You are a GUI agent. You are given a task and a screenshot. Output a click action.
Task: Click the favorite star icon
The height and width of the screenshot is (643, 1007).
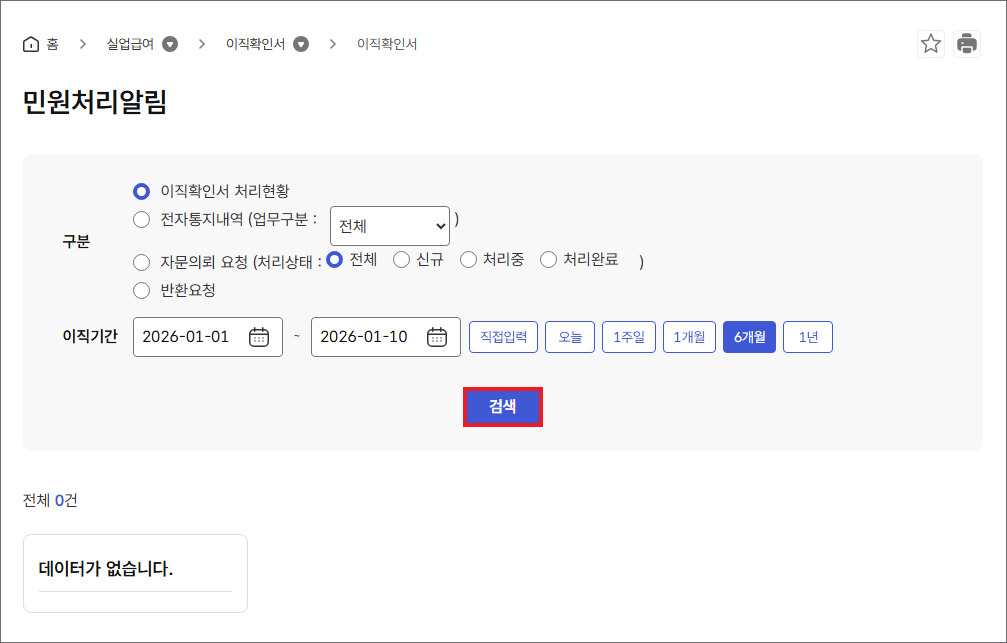point(931,44)
